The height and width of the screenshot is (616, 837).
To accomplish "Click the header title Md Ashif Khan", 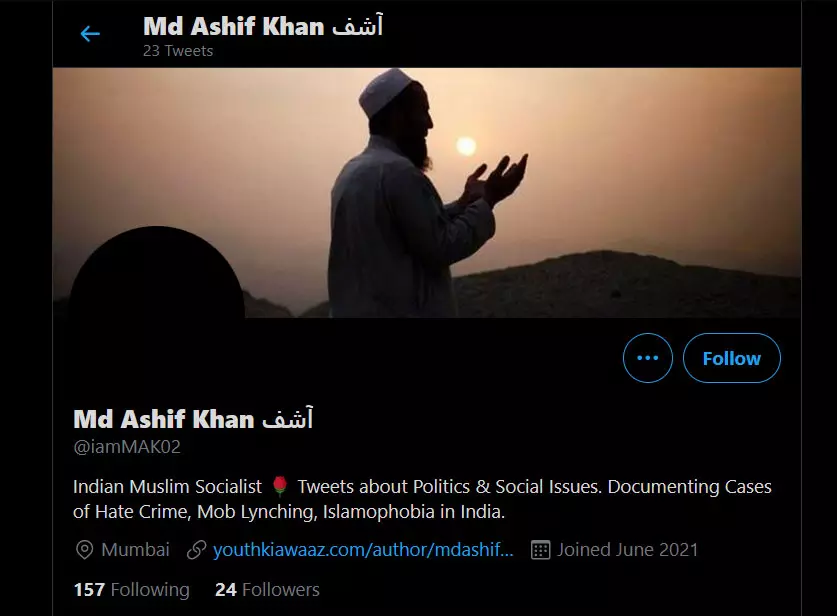I will point(263,26).
